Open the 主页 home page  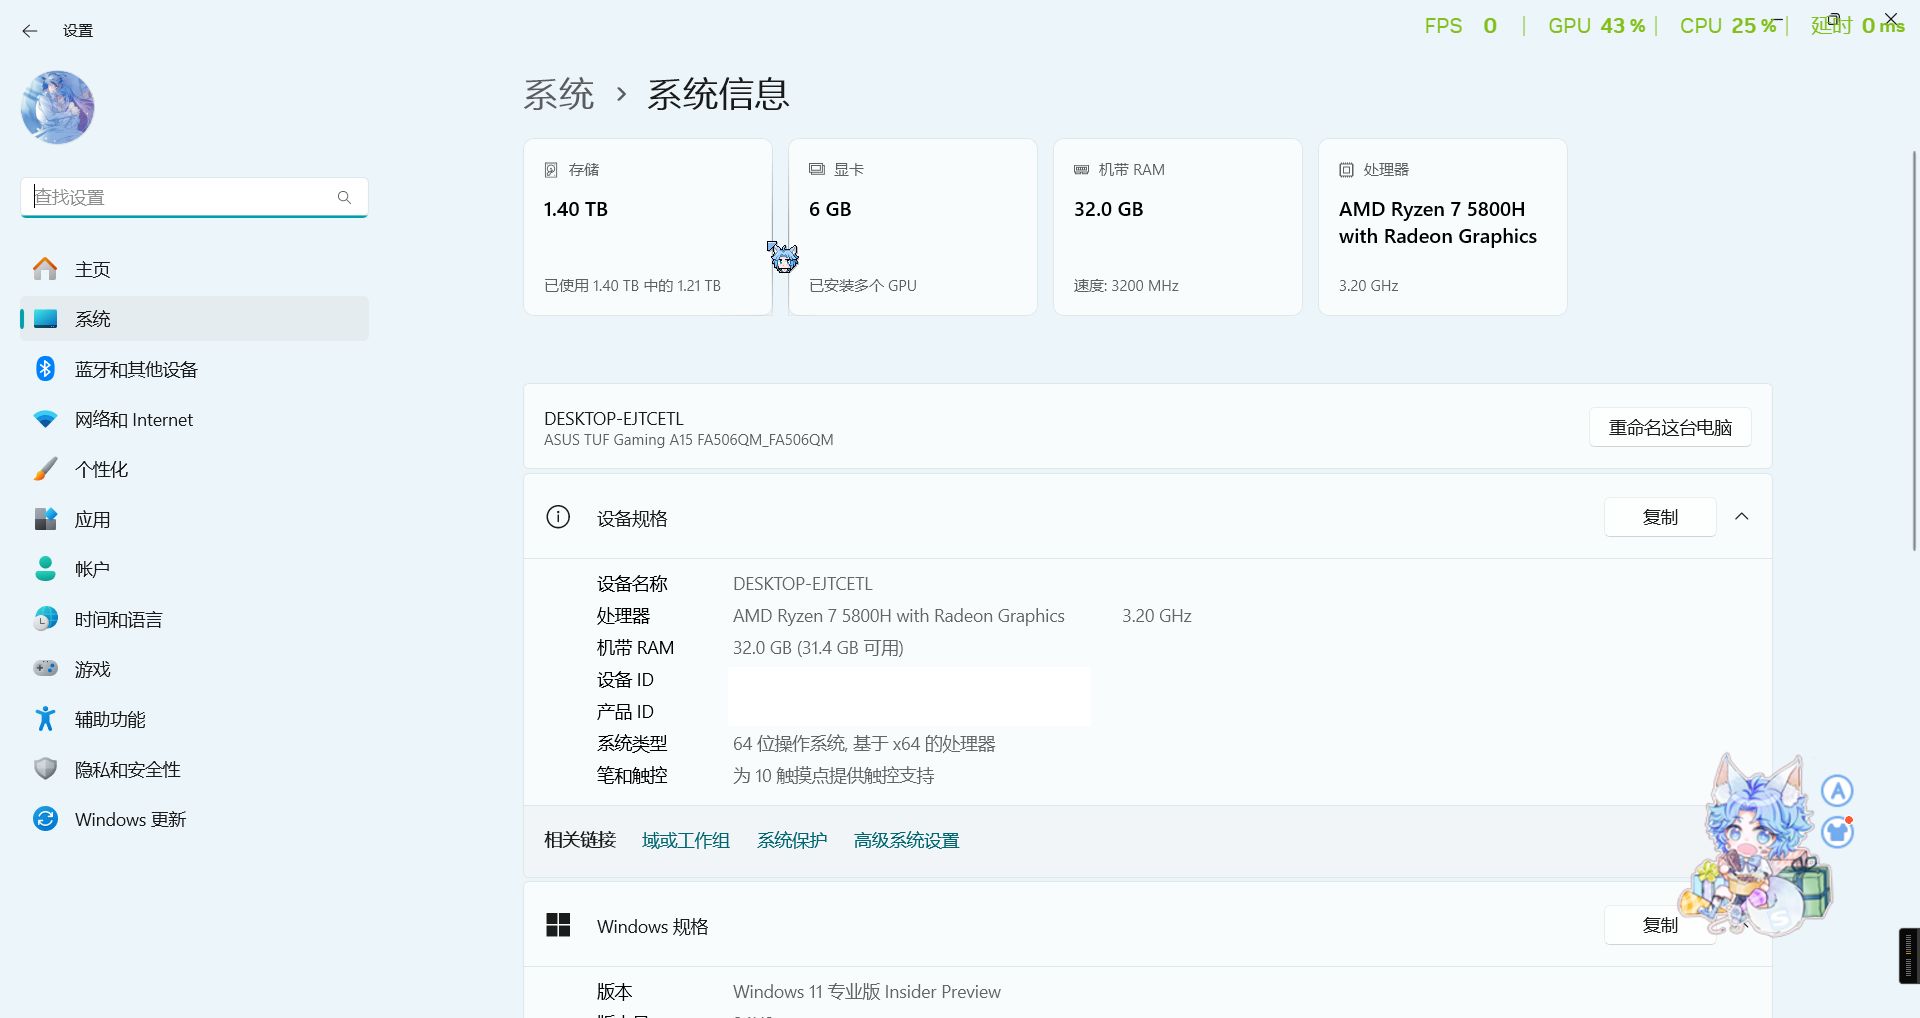point(92,269)
